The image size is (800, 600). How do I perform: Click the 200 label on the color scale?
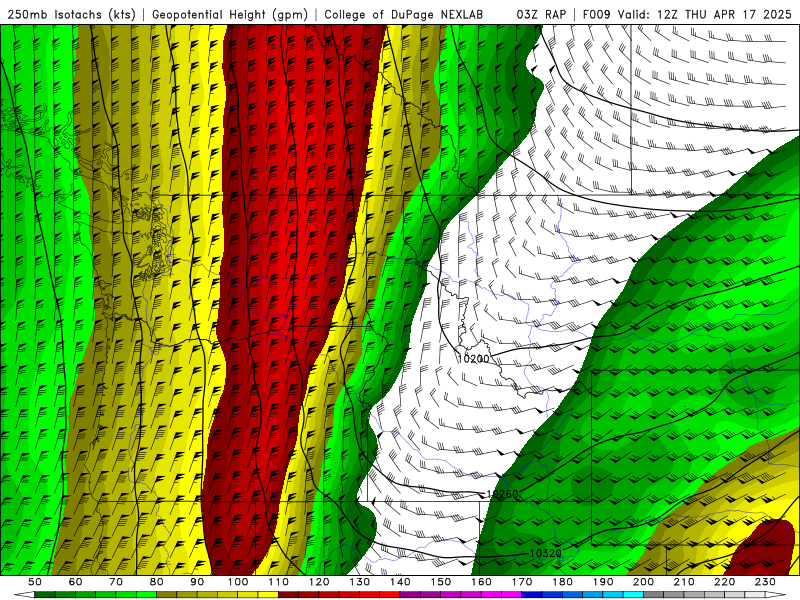(643, 582)
